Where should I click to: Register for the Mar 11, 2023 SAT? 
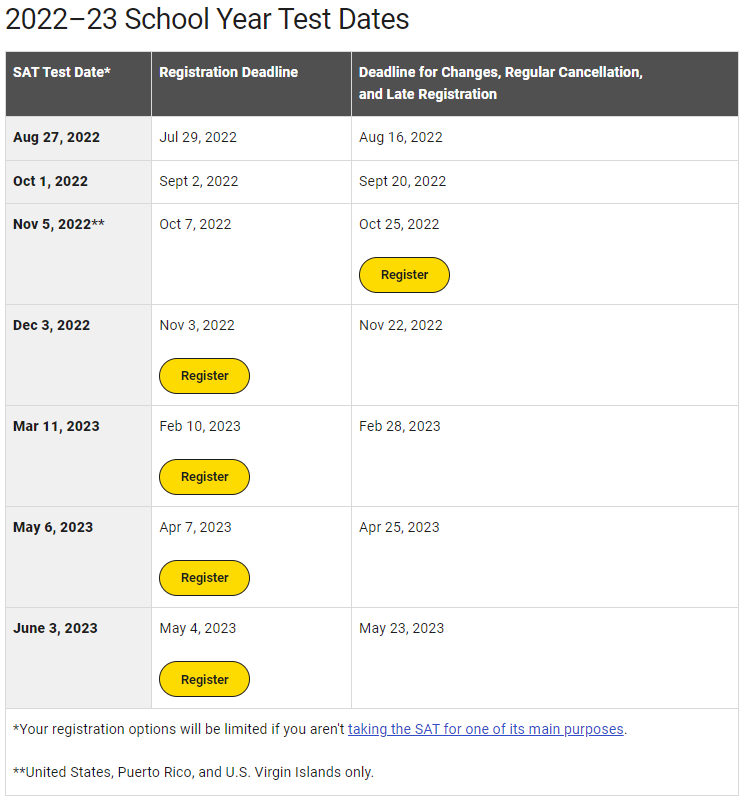point(205,477)
